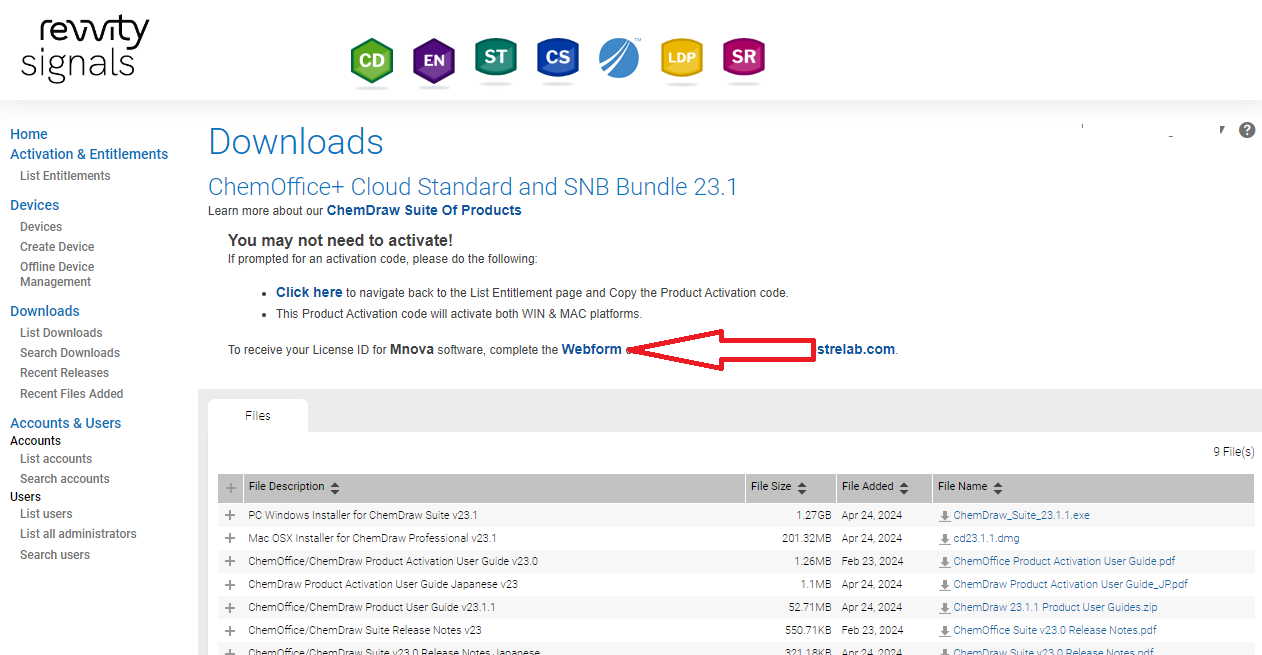Expand the Mac OSX Installer row
The height and width of the screenshot is (655, 1262).
pos(231,539)
